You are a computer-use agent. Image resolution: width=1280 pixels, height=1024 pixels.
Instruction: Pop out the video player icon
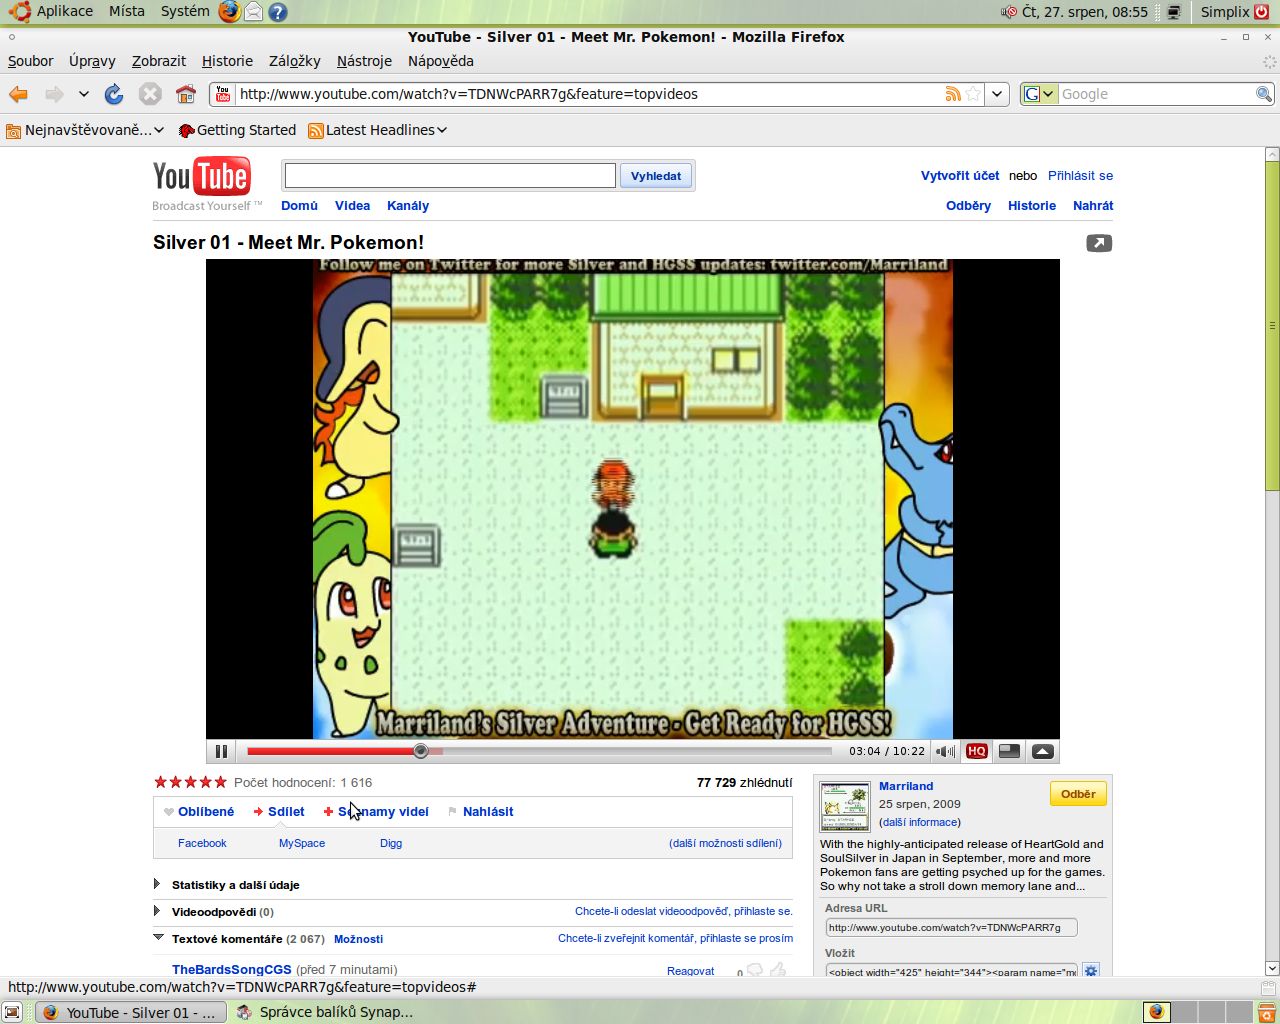click(1099, 243)
